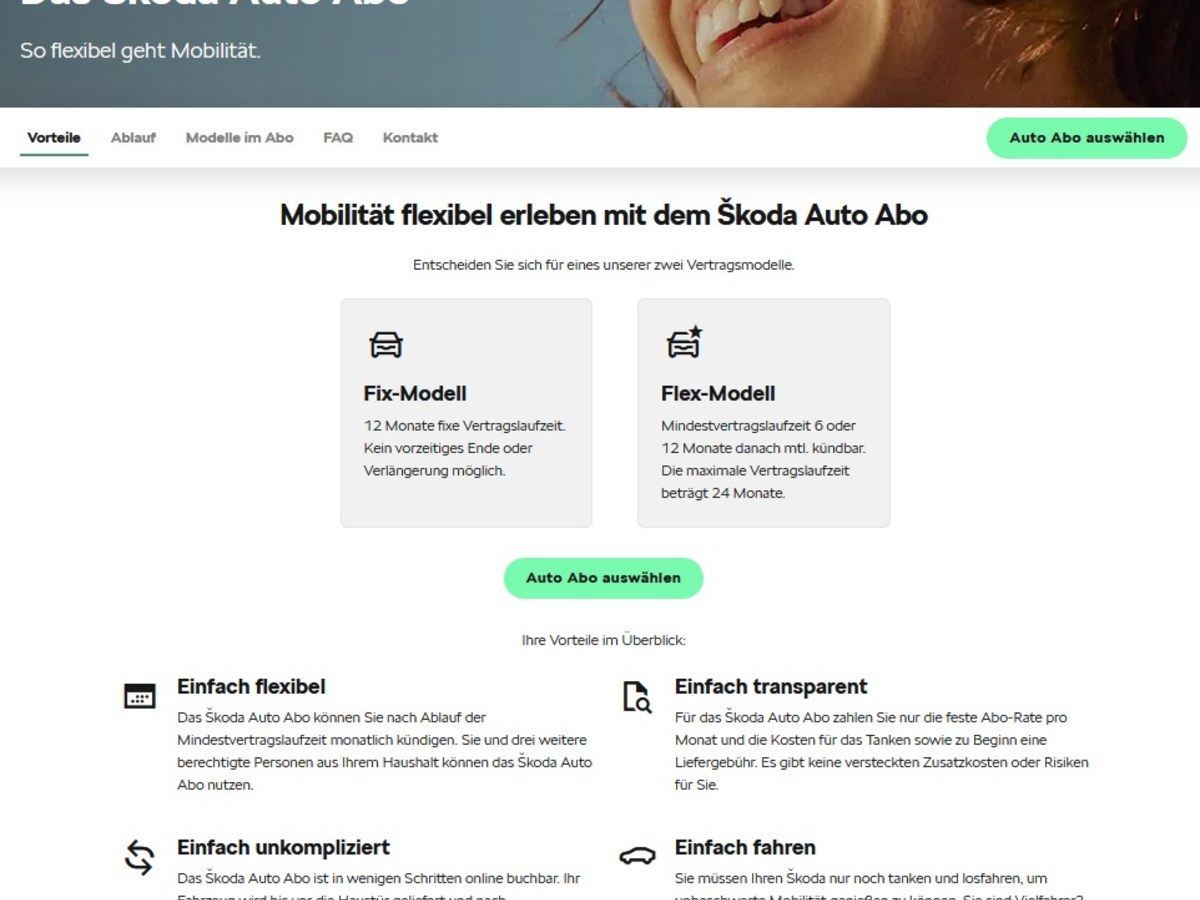This screenshot has width=1200, height=900.
Task: Click the car silhouette icon beside Einfach fahren
Action: 637,856
